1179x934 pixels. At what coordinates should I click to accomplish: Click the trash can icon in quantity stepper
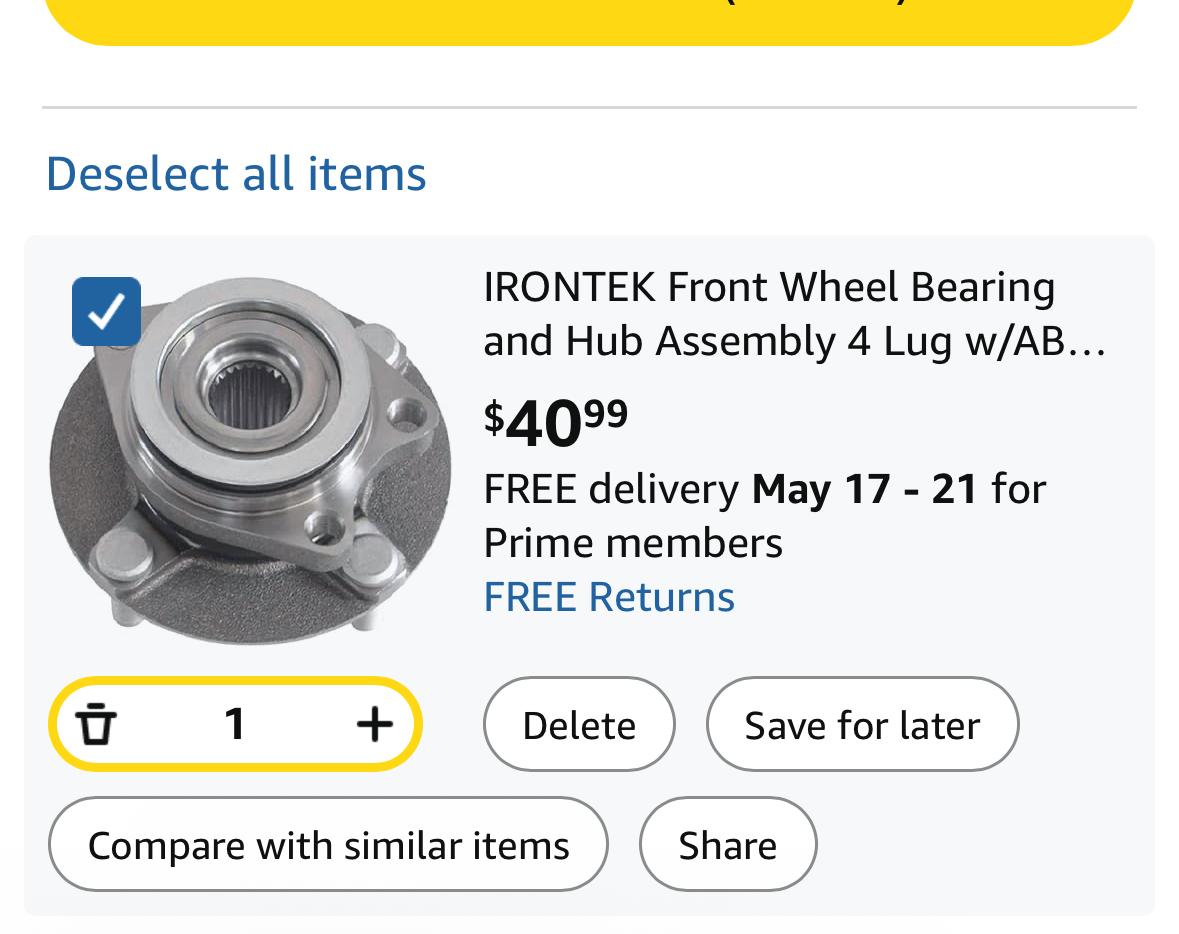96,724
